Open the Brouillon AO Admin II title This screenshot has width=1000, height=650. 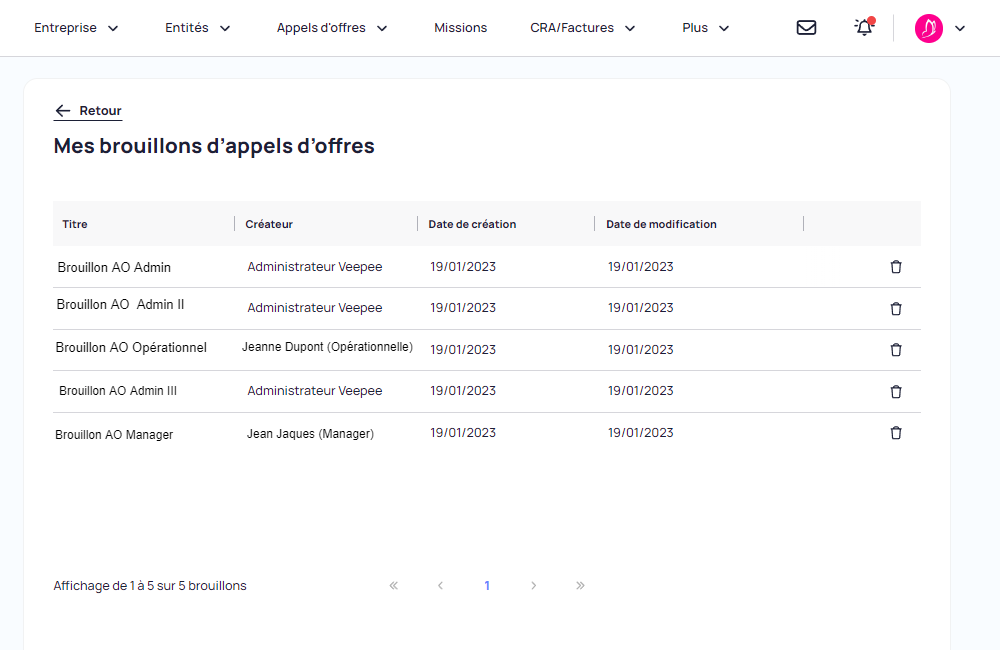(121, 304)
